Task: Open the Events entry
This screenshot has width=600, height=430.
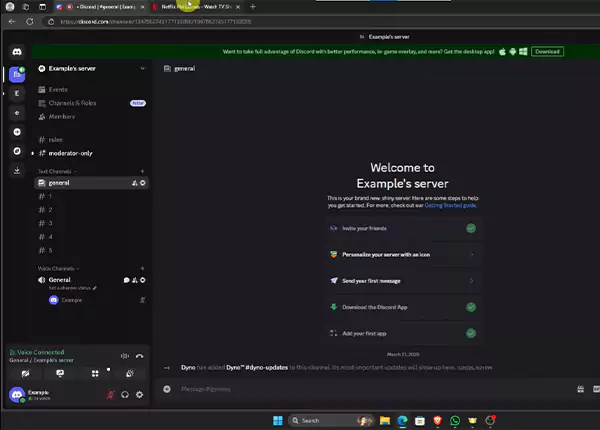Action: [90, 90]
